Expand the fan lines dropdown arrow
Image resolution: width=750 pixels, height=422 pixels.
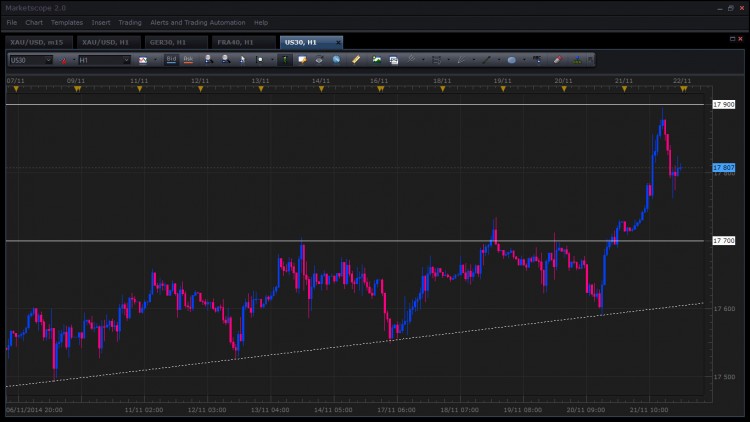[474, 60]
